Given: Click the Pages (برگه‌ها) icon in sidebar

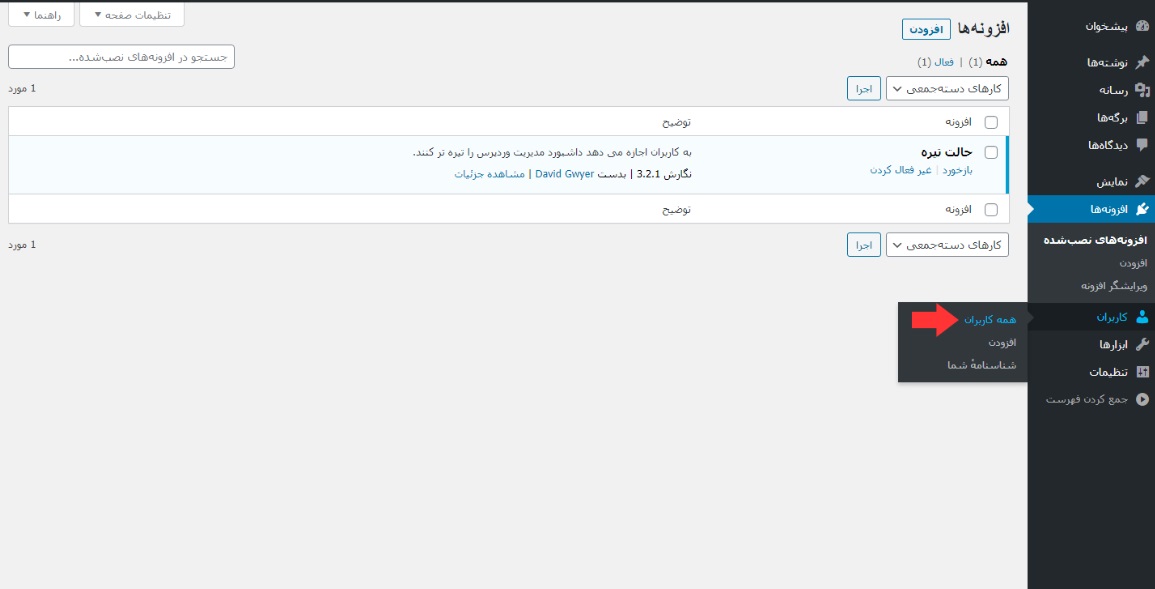Looking at the screenshot, I should [1142, 117].
